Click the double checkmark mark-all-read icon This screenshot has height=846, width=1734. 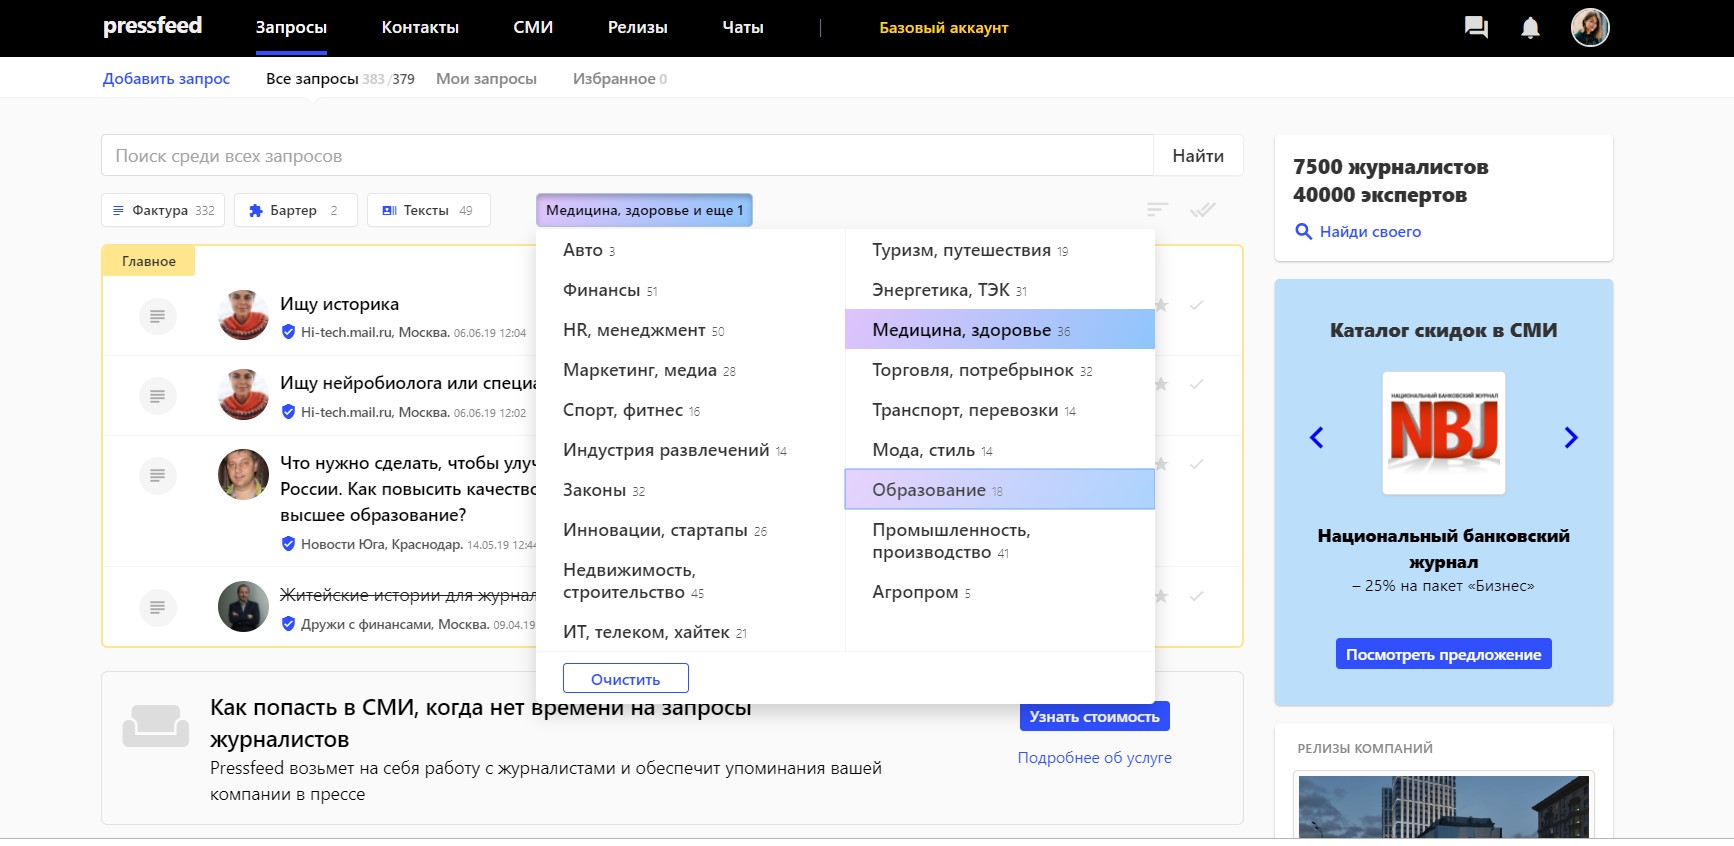[1202, 210]
